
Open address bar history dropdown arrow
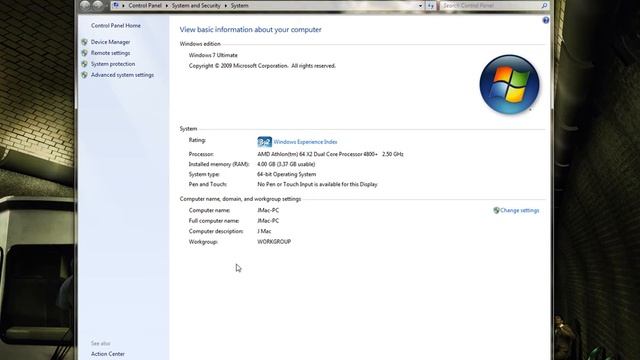click(420, 6)
